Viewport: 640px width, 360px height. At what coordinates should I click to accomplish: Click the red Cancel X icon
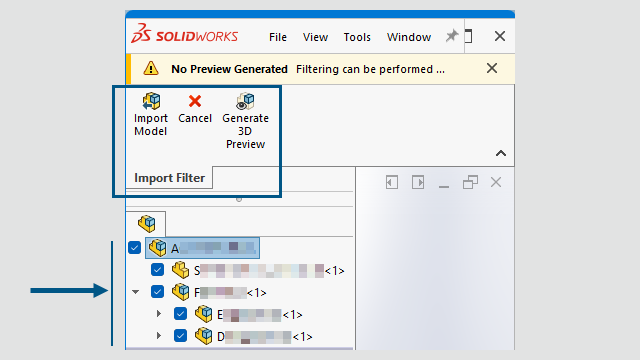195,101
